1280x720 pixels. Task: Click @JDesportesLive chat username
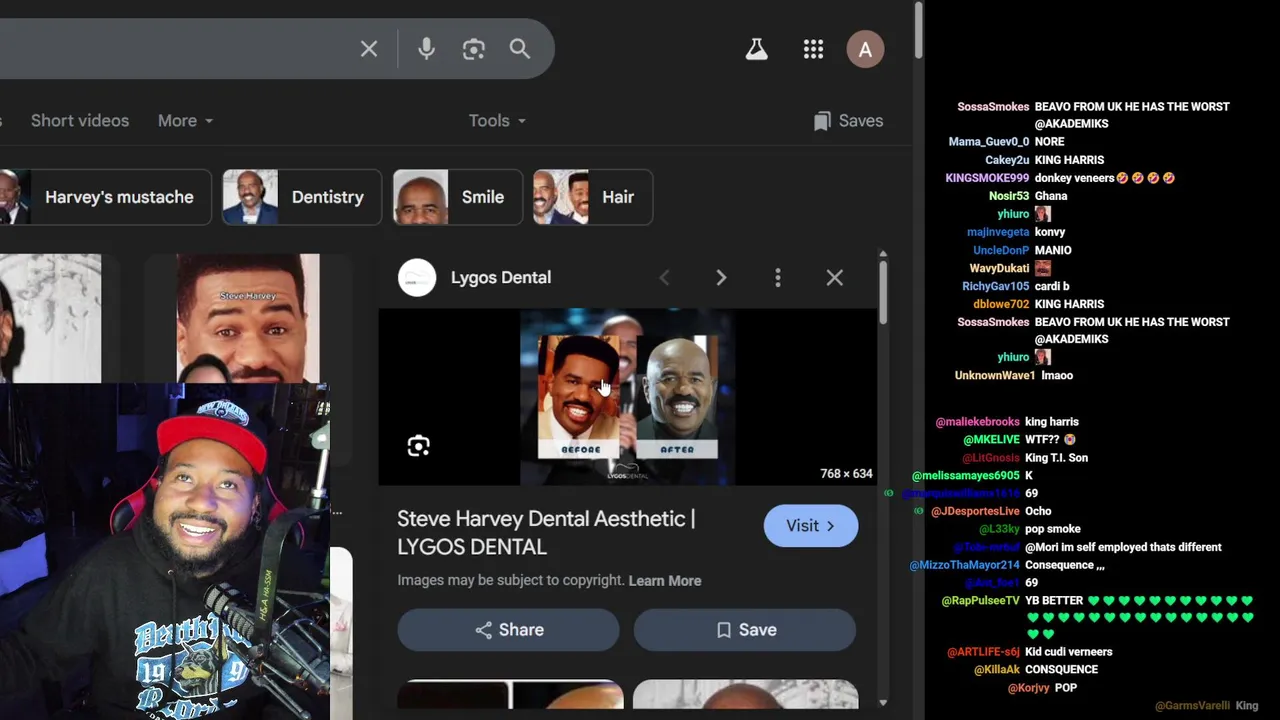(976, 512)
